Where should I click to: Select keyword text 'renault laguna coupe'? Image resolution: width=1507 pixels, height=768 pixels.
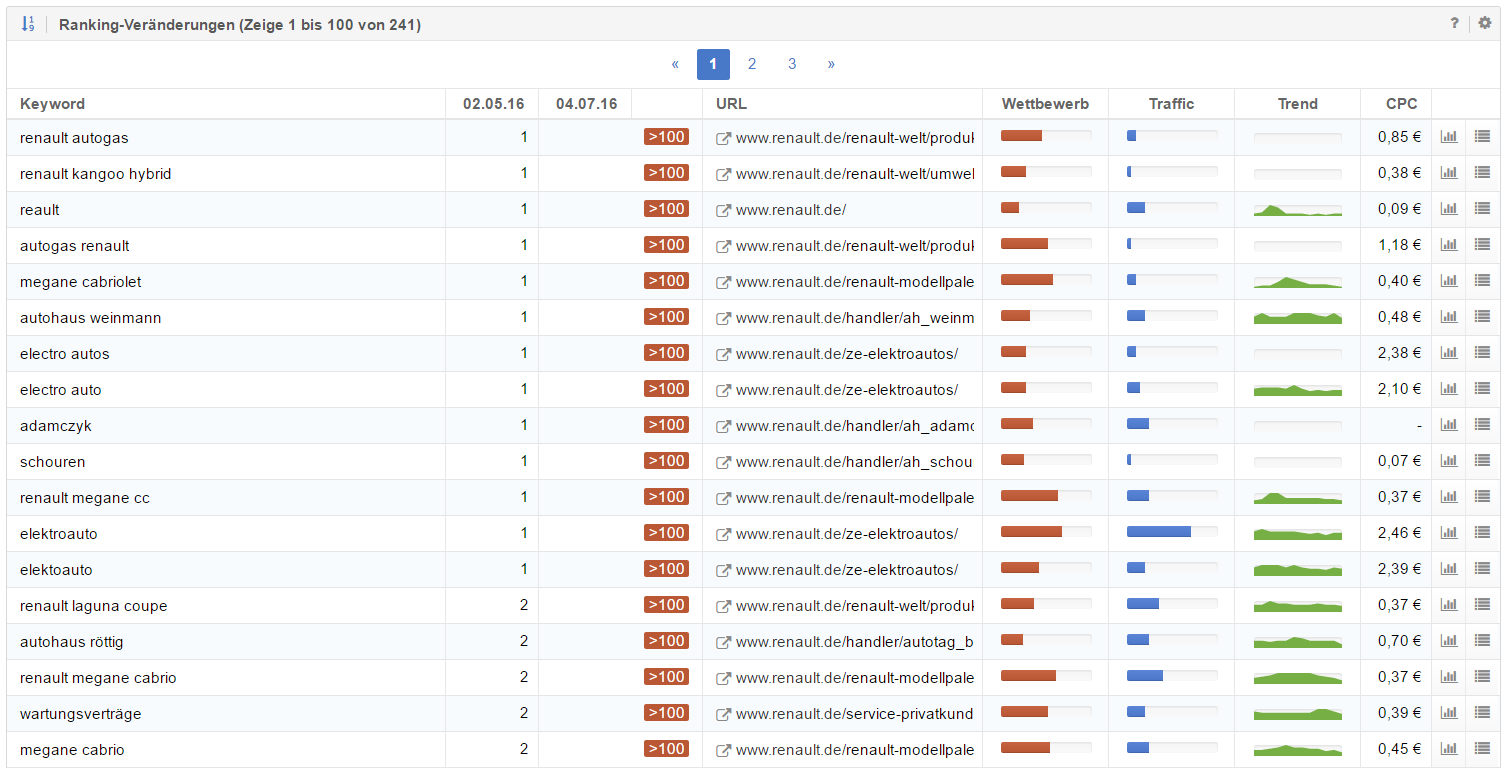click(x=94, y=606)
